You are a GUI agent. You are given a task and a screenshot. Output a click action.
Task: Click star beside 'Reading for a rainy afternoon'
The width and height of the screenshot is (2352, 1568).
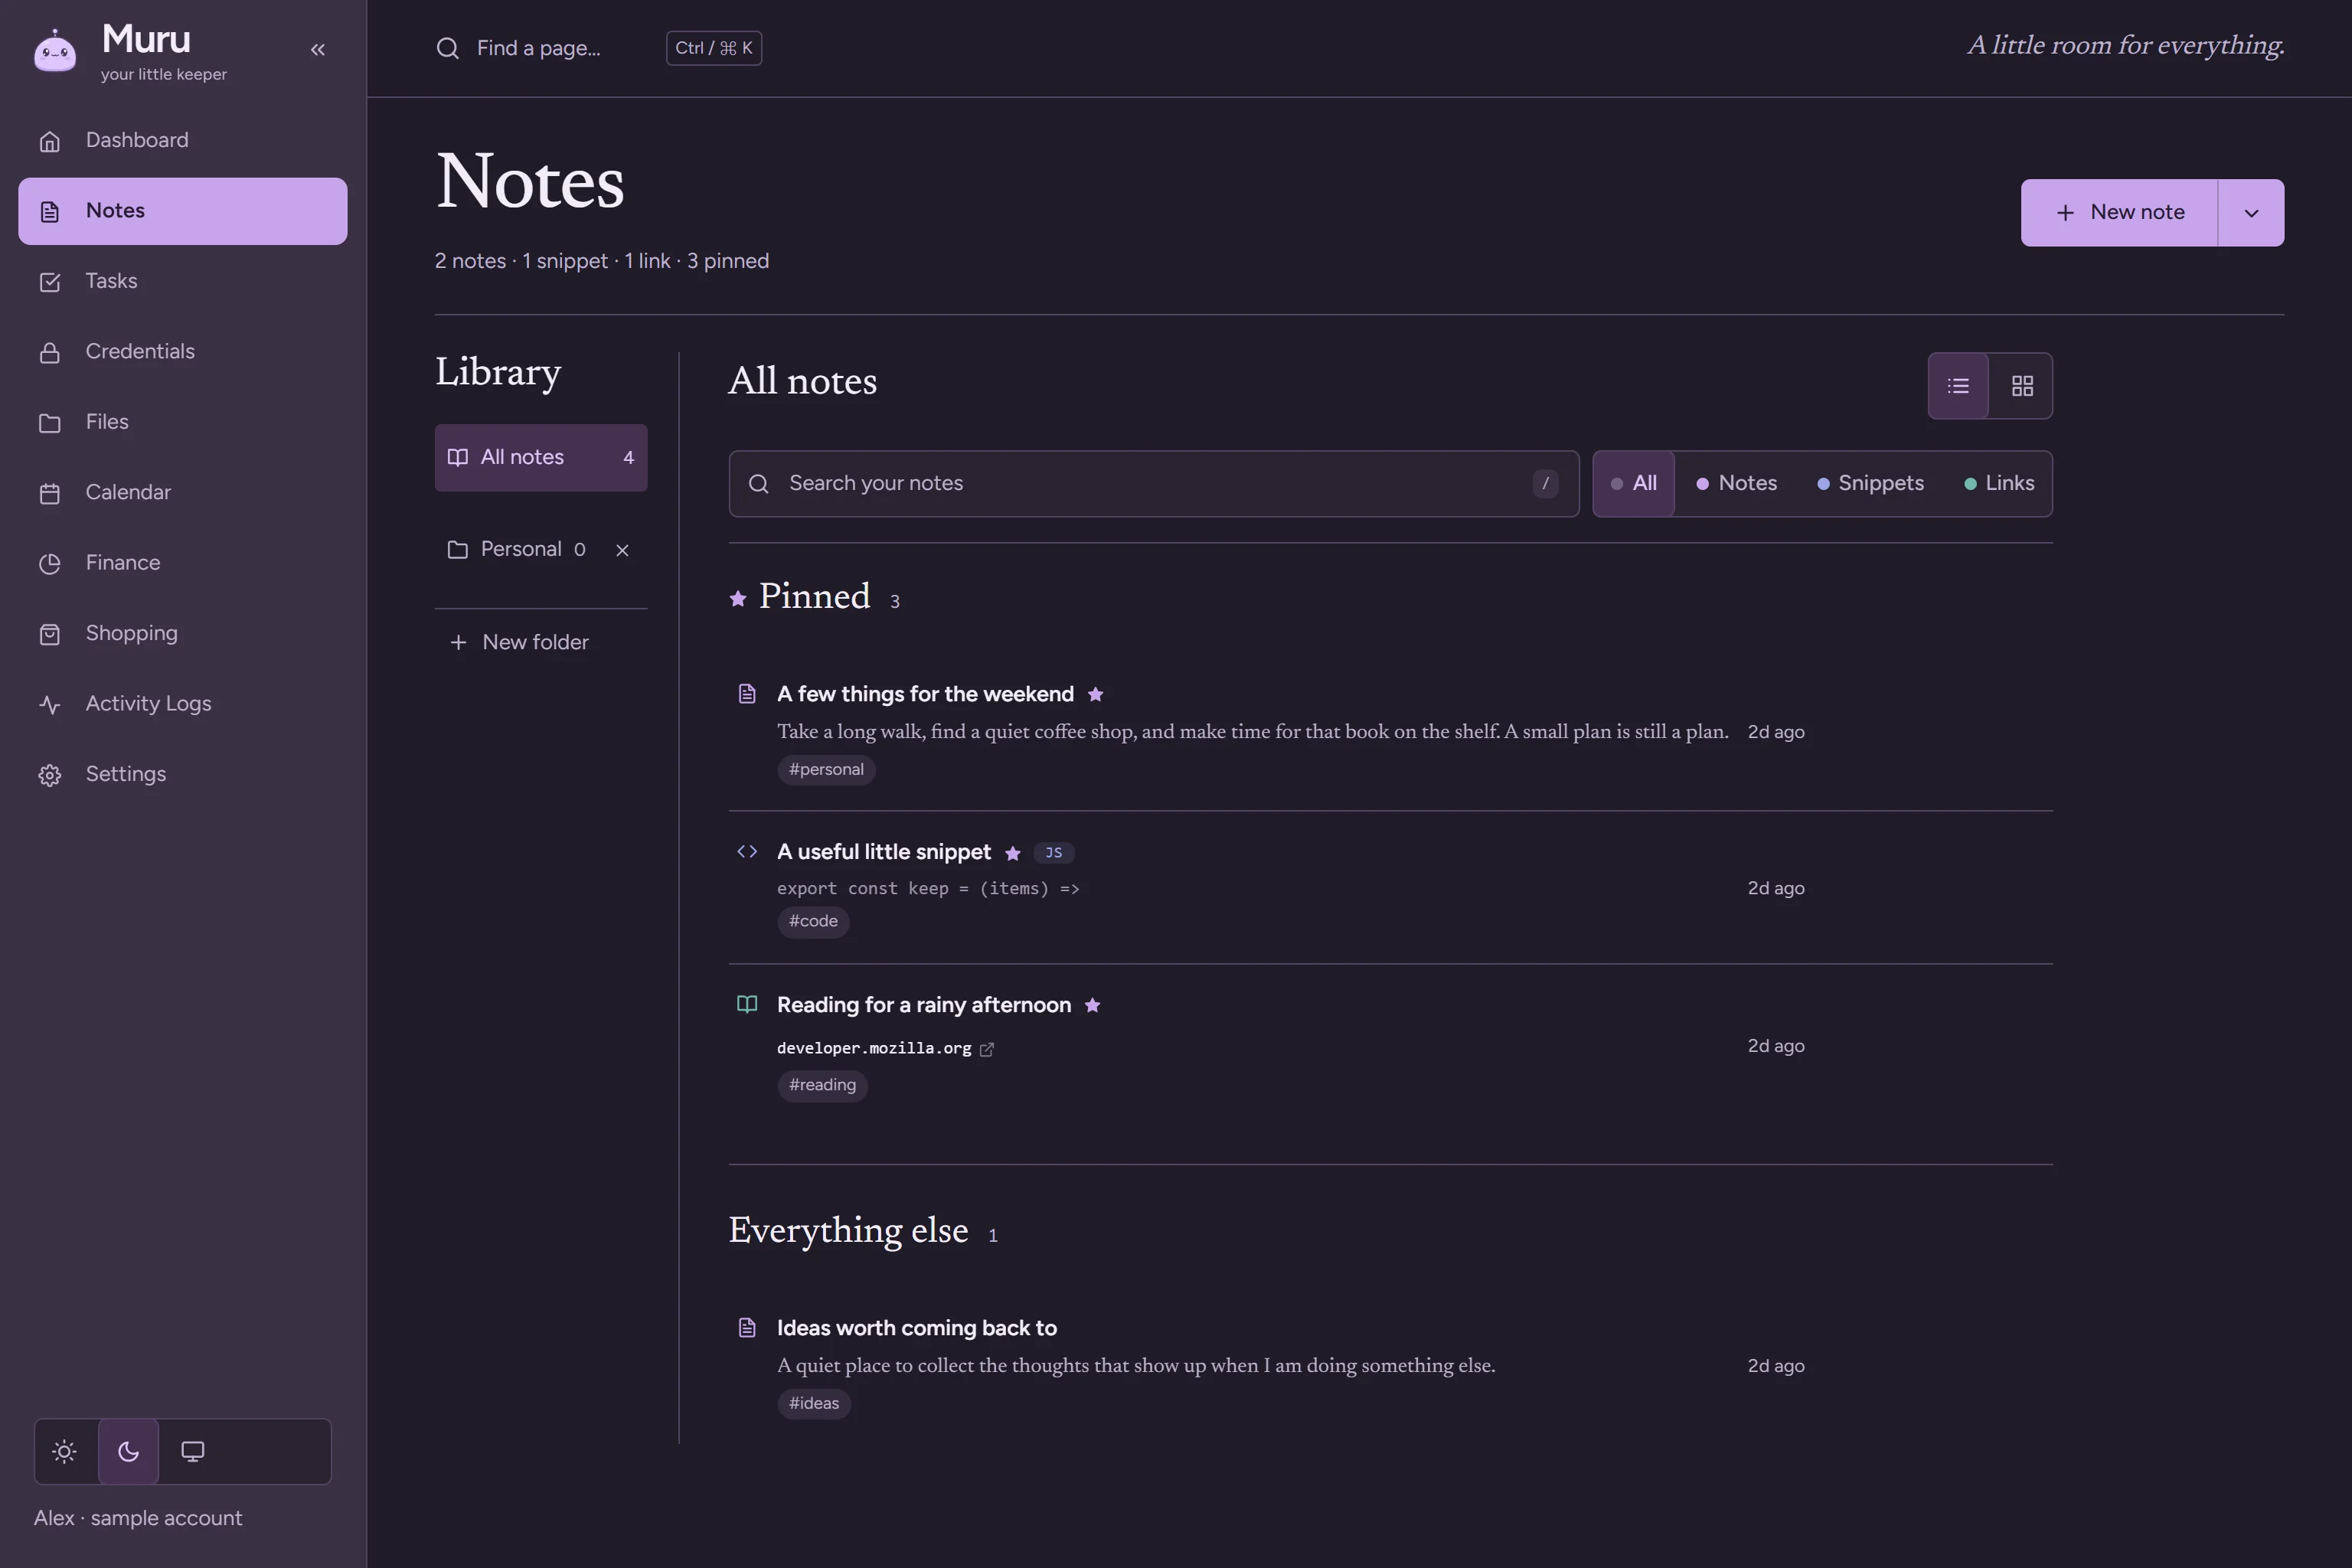1092,1006
